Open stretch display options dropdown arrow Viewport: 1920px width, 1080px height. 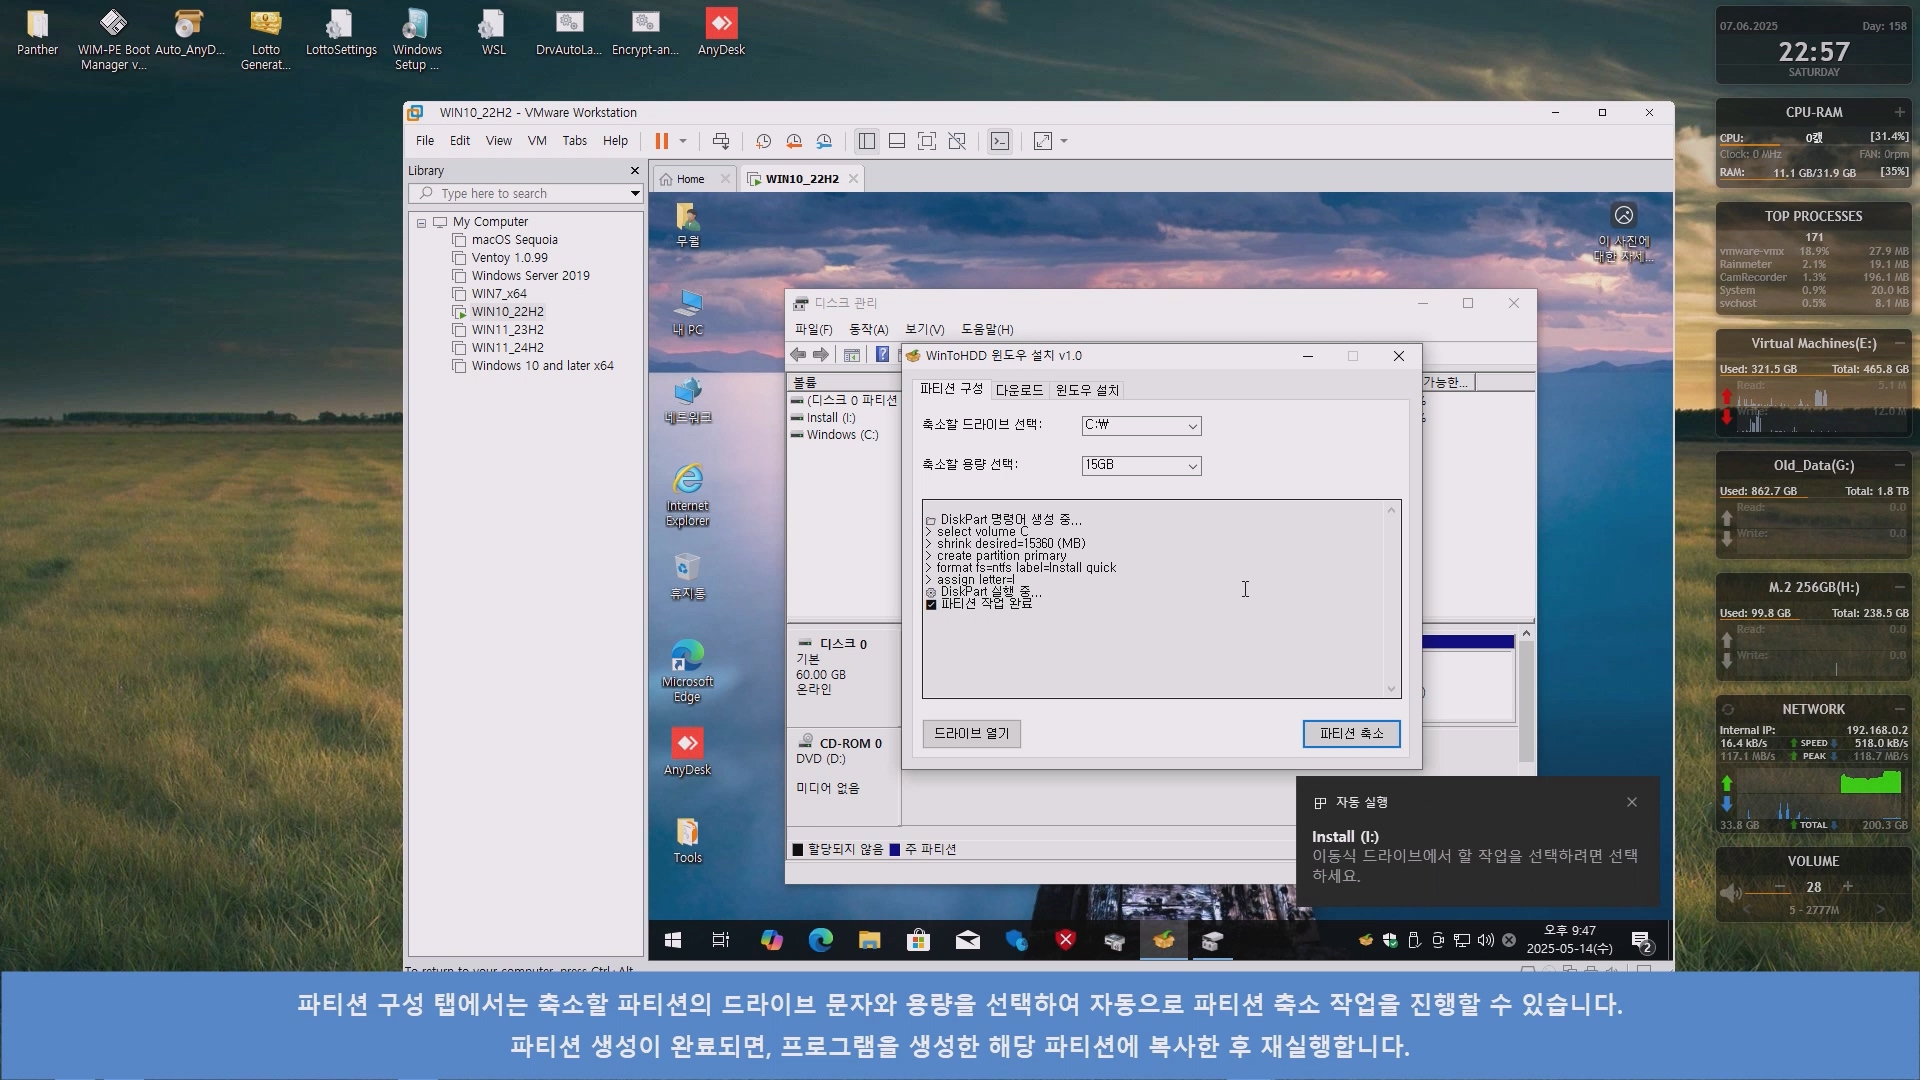tap(1064, 141)
